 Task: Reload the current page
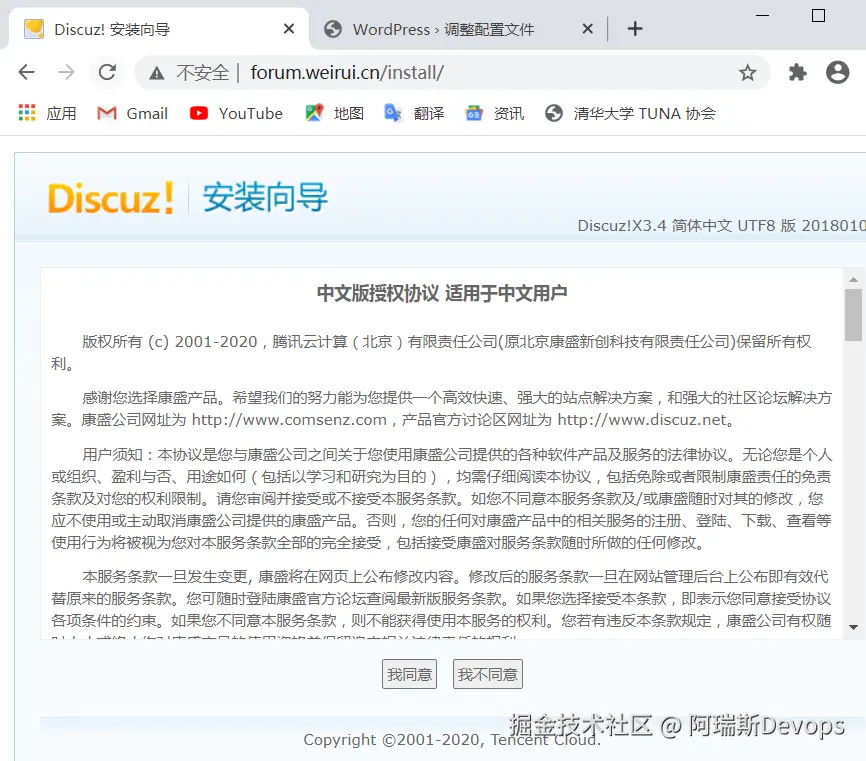[107, 72]
